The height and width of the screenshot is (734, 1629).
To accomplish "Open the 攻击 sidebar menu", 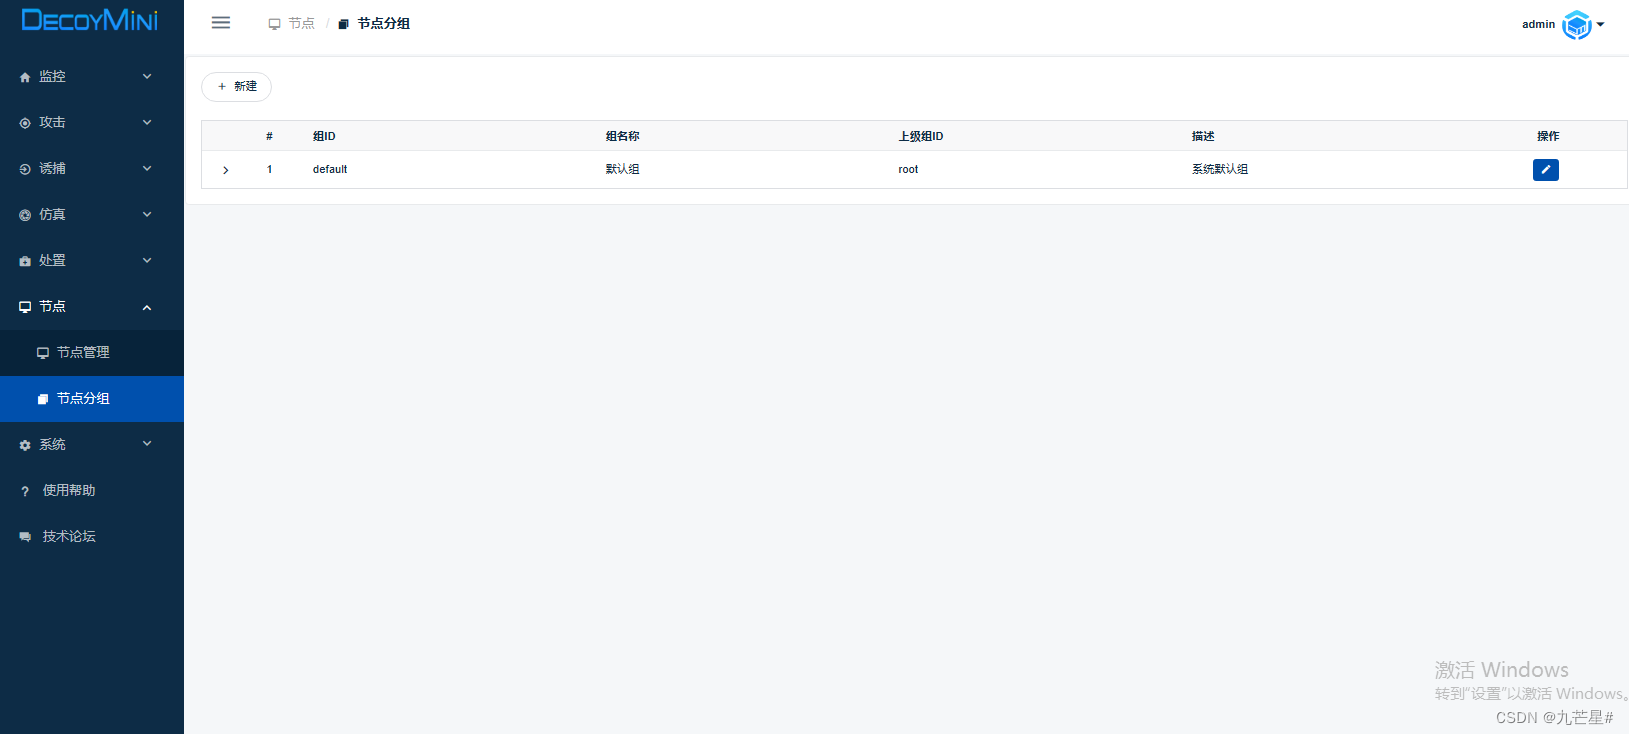I will pyautogui.click(x=92, y=122).
